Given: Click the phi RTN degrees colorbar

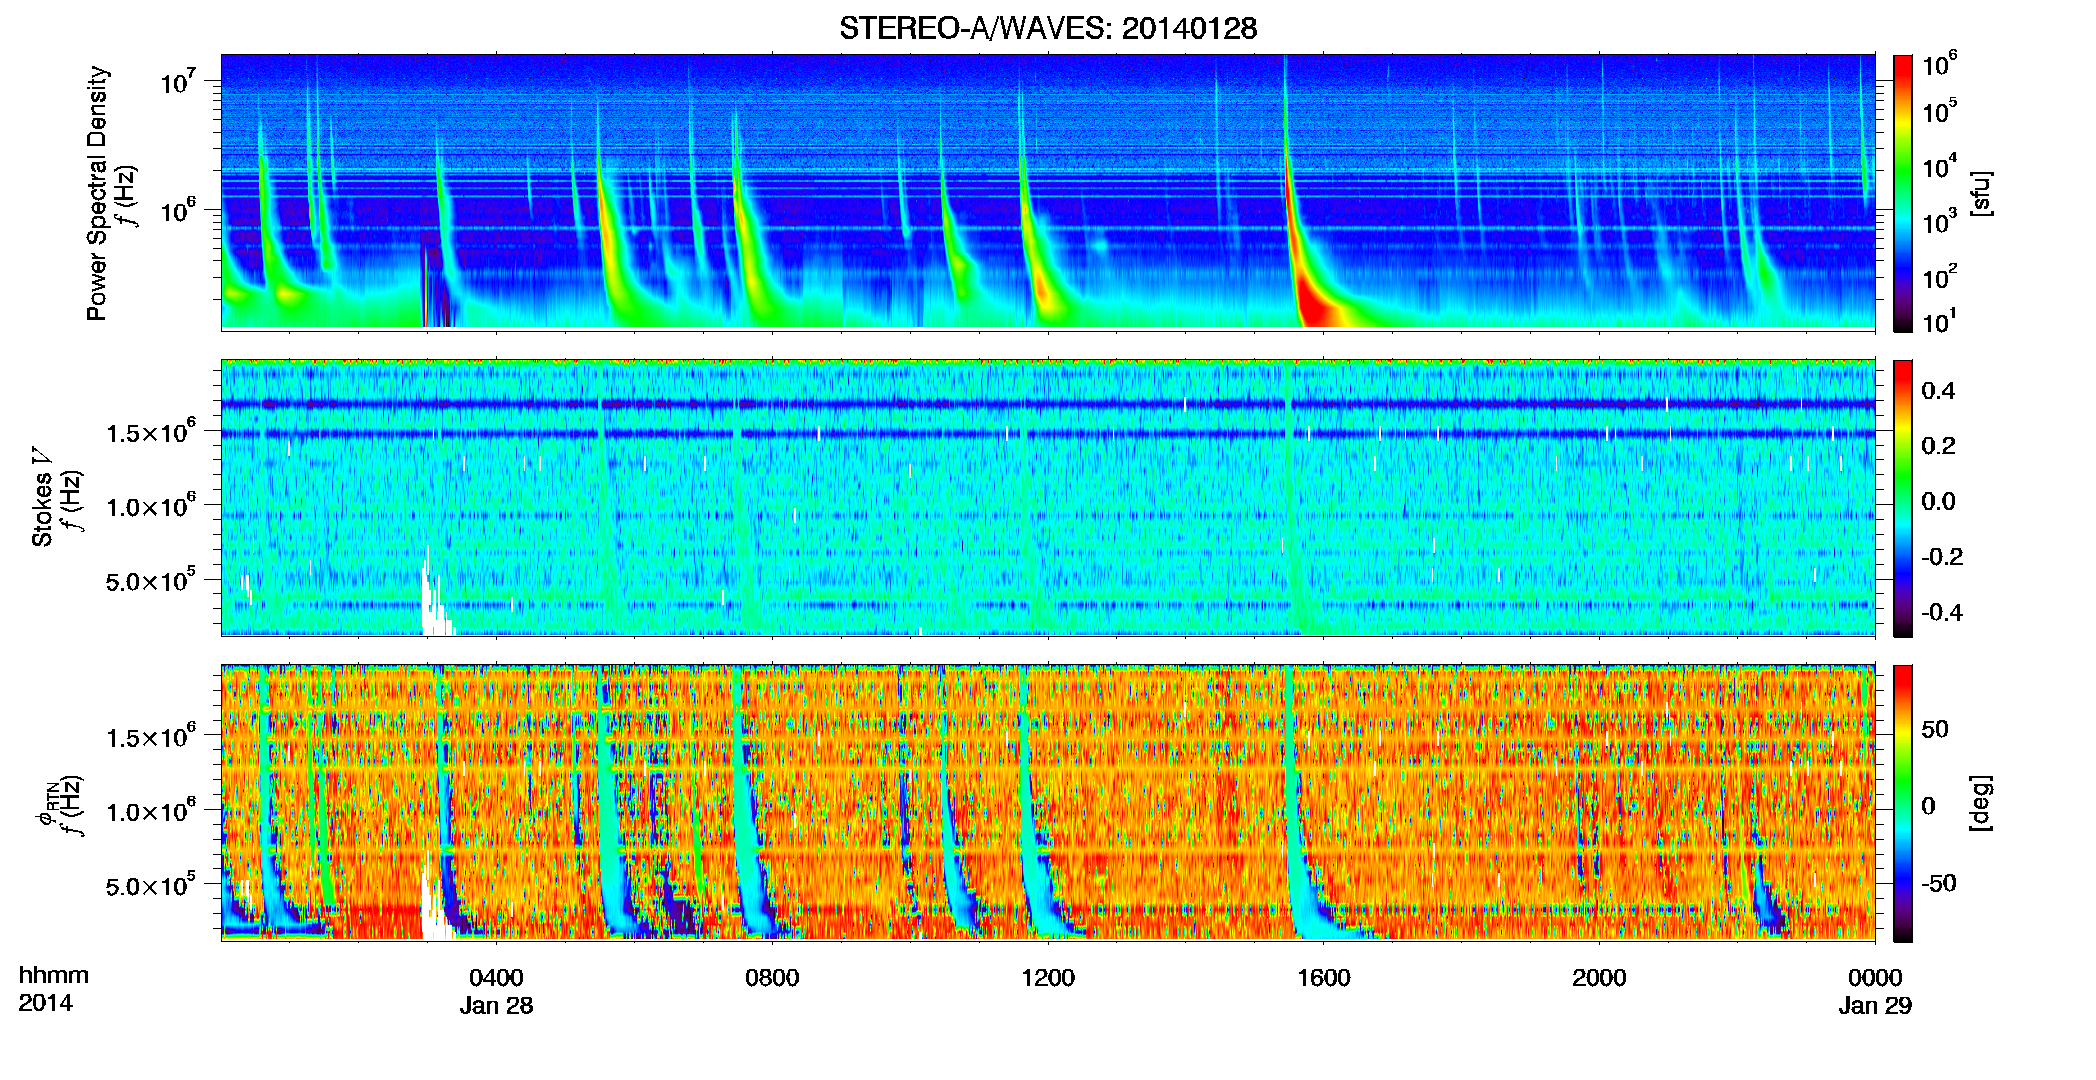Looking at the screenshot, I should tap(1903, 803).
